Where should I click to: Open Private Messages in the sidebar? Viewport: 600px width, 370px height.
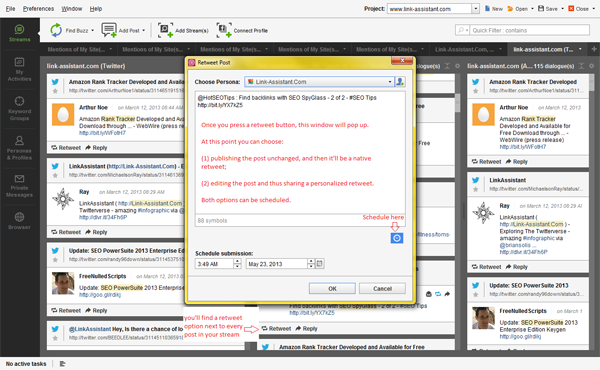(20, 186)
